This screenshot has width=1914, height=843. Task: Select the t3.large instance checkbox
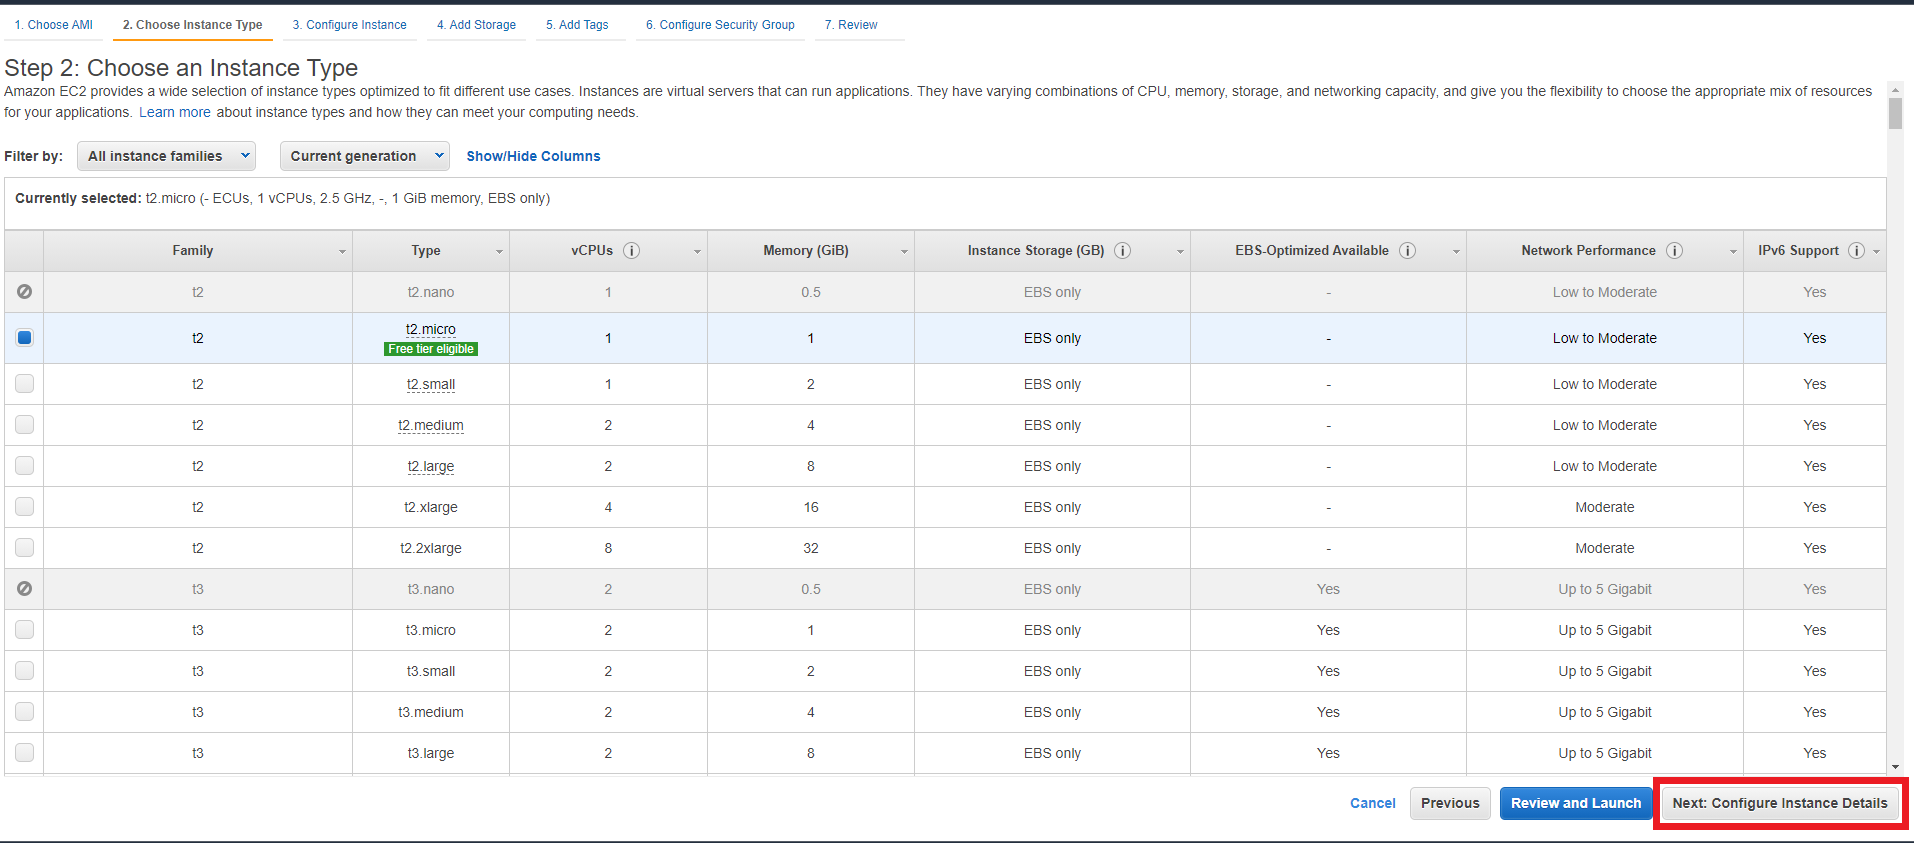[x=25, y=752]
